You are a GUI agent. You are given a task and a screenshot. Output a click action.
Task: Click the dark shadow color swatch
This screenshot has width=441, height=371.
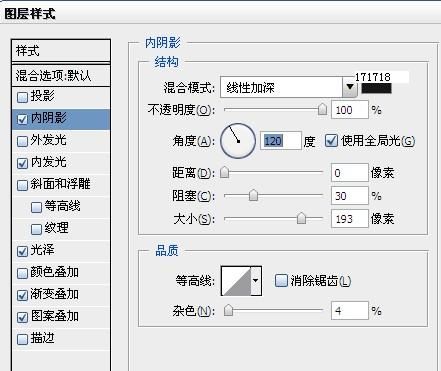[376, 88]
